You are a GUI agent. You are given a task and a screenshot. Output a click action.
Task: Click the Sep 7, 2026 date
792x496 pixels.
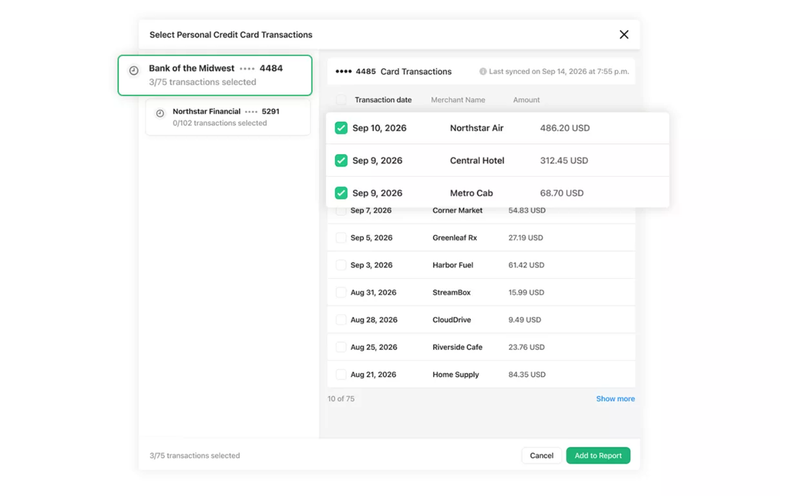click(x=371, y=211)
